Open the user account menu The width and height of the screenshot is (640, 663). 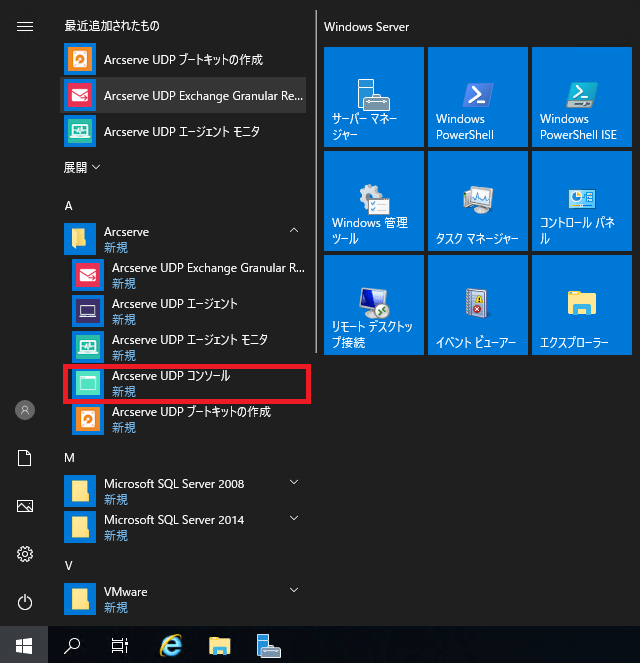25,410
